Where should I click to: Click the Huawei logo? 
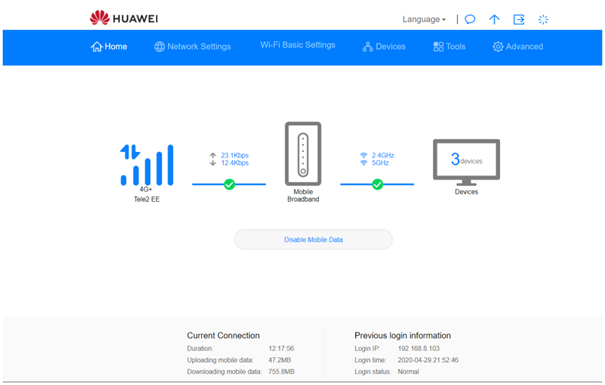click(x=124, y=18)
